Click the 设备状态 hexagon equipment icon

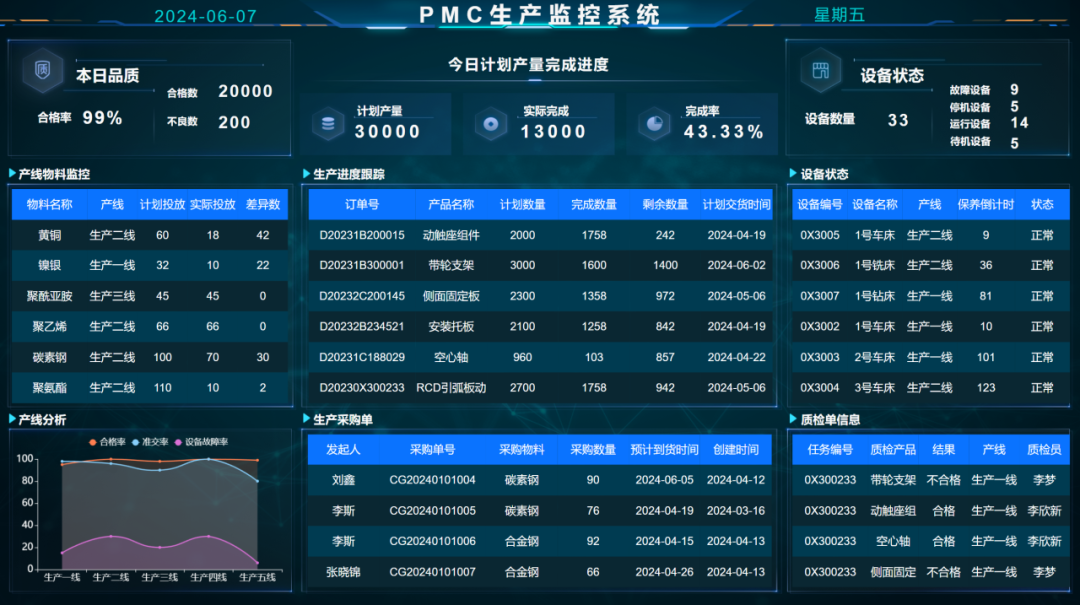tap(820, 71)
